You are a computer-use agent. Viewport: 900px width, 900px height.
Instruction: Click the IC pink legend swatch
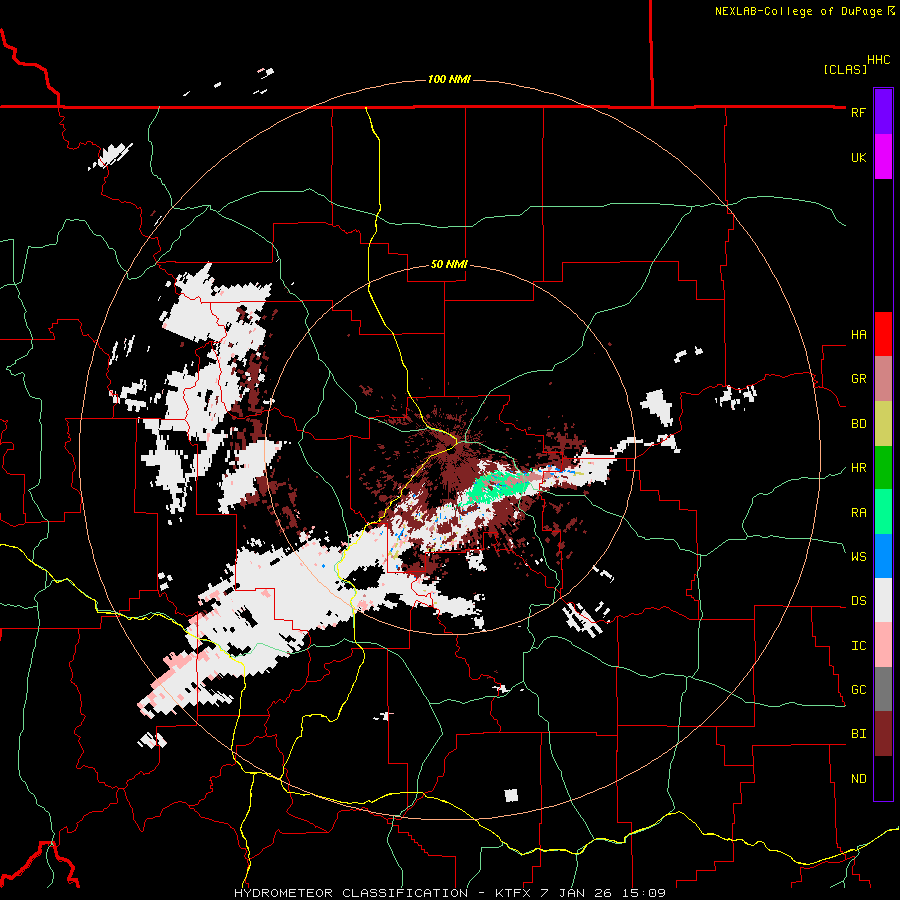(883, 645)
